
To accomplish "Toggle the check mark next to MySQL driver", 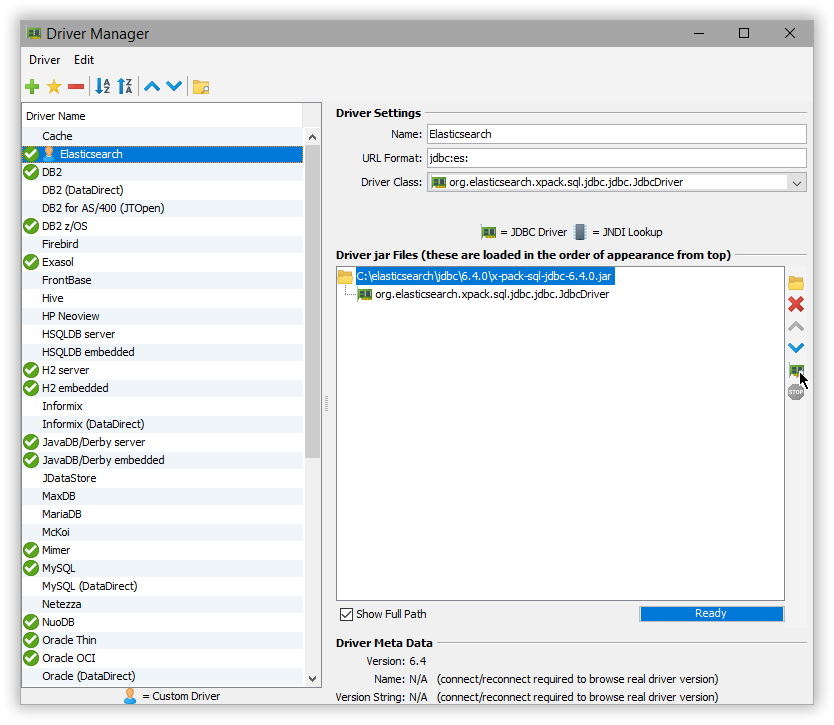I will click(x=30, y=567).
